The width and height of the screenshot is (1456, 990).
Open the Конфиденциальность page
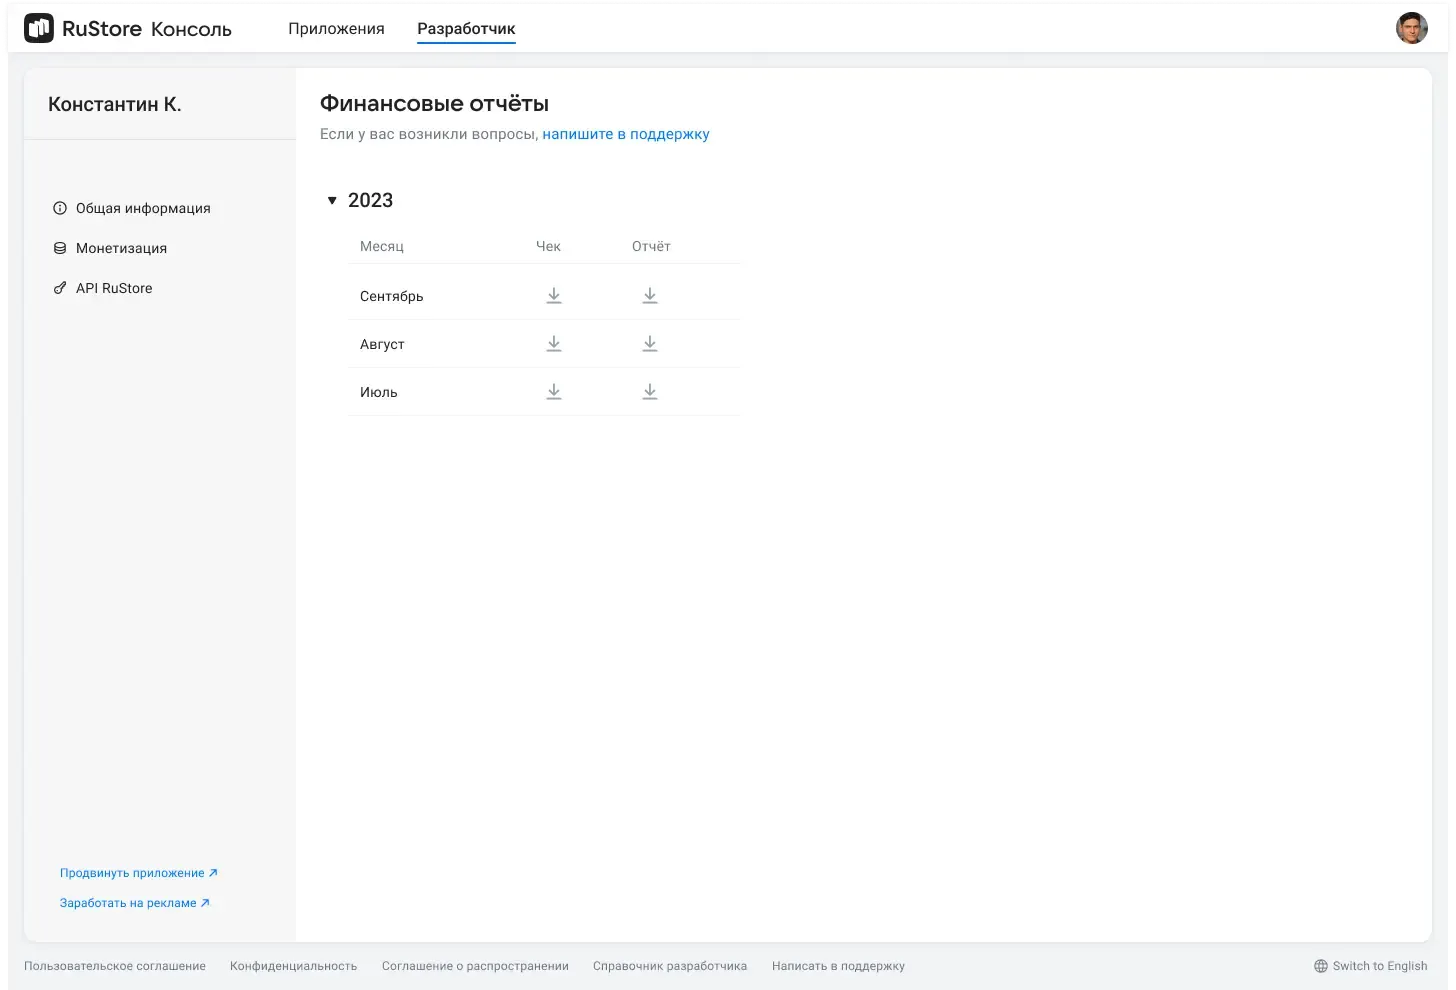pyautogui.click(x=293, y=966)
